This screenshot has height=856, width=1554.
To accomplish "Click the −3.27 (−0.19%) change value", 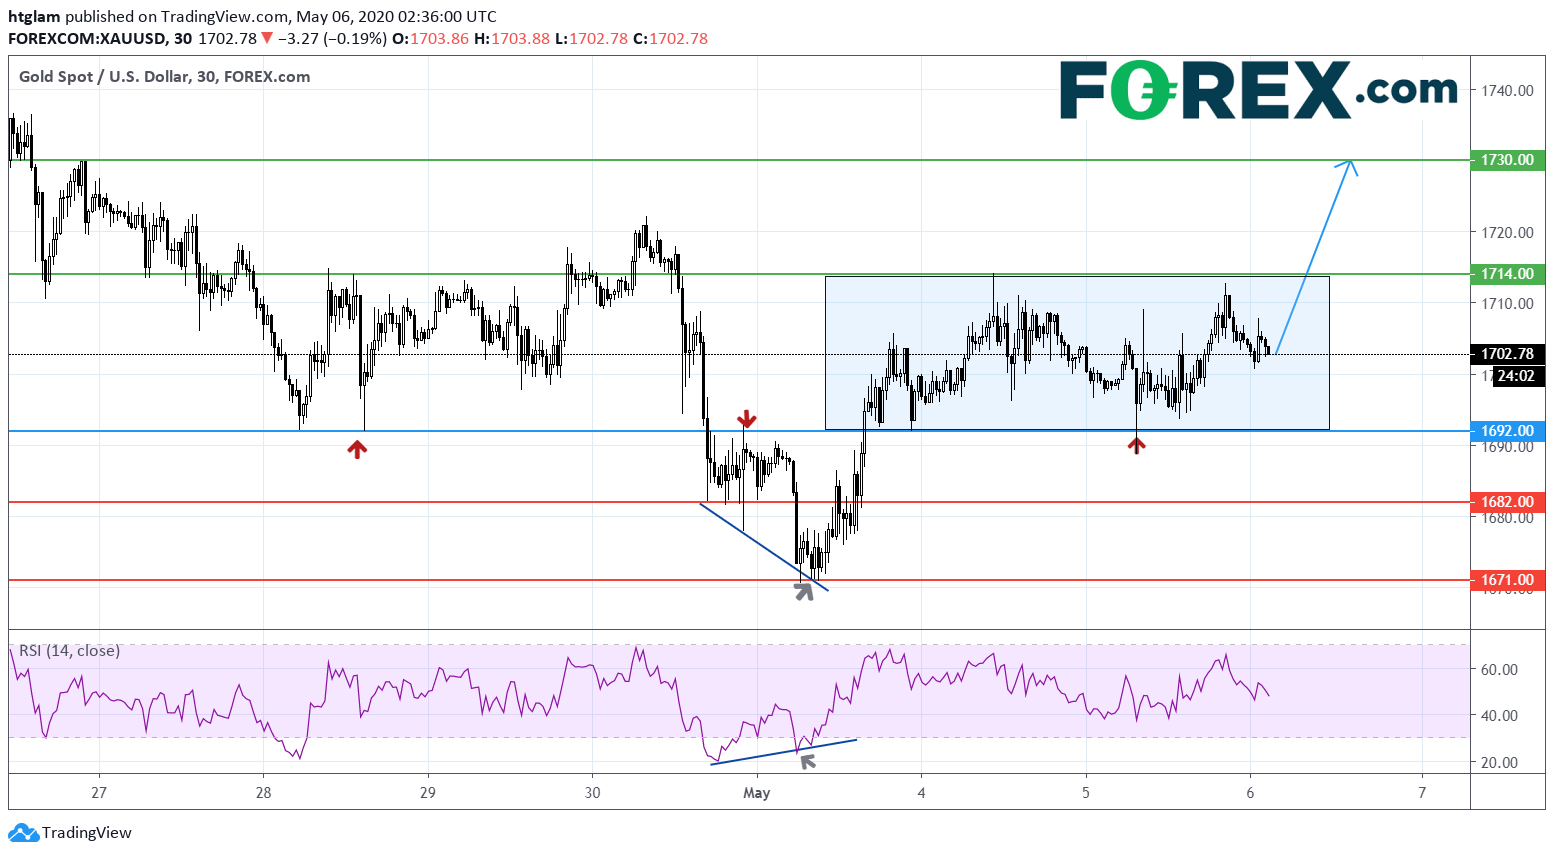I will tap(332, 38).
